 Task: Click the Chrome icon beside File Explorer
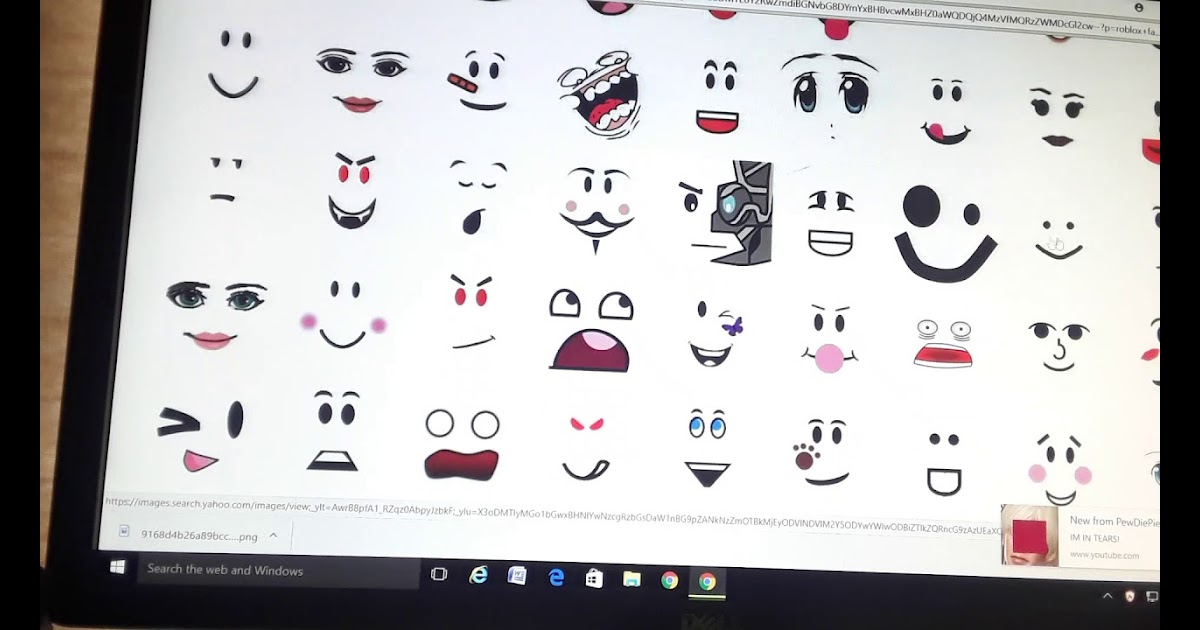[x=669, y=580]
